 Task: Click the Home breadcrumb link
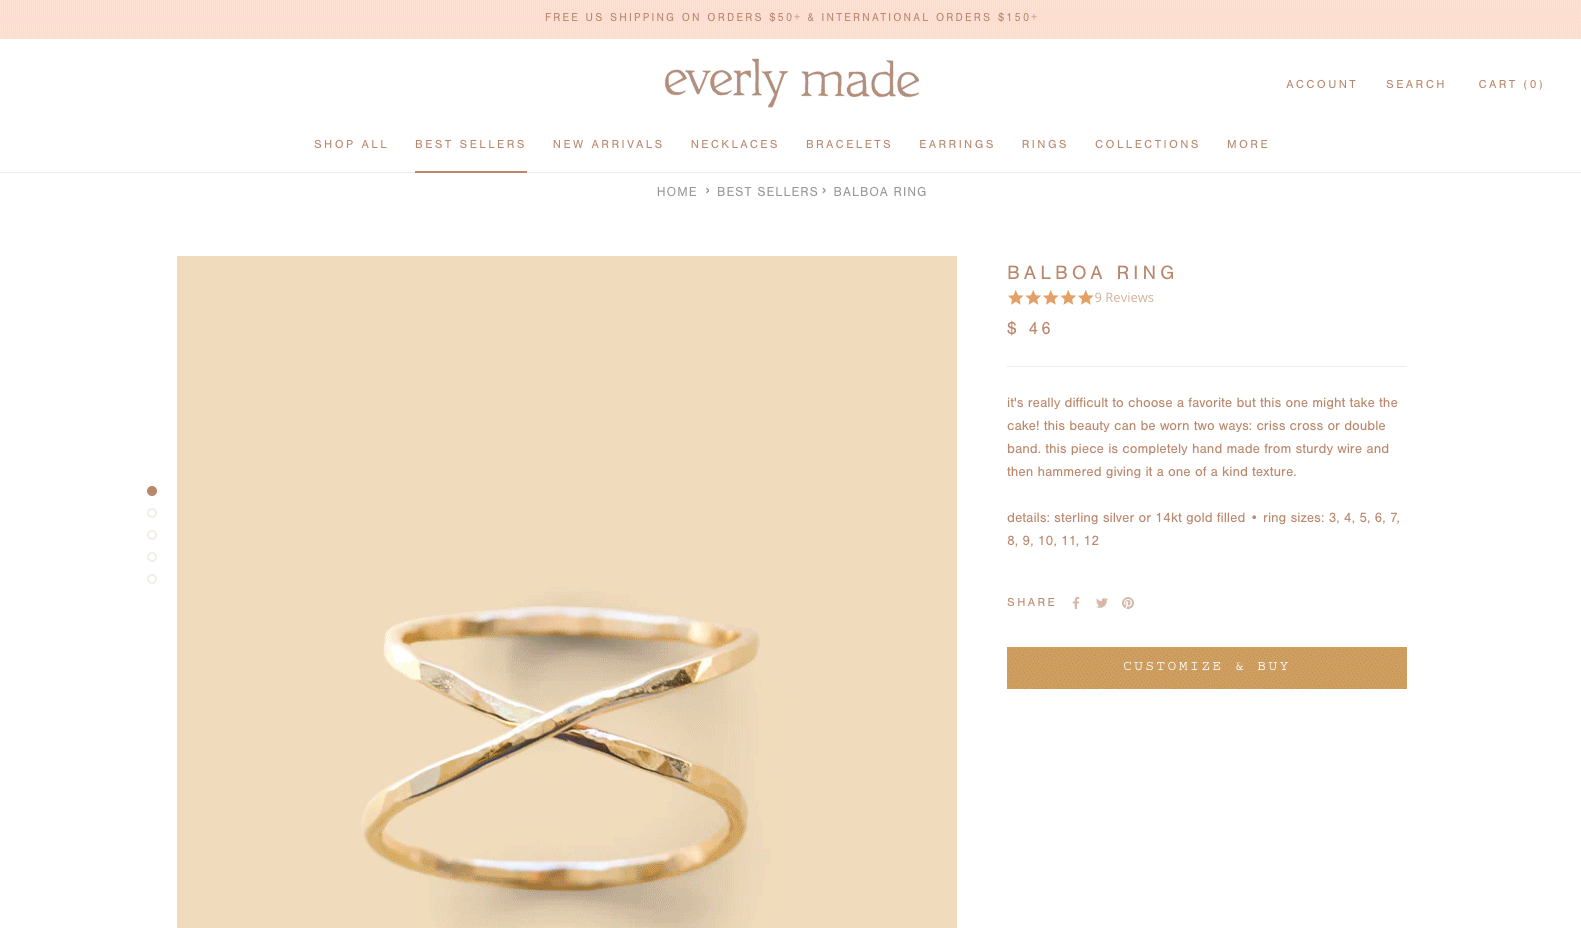(677, 192)
